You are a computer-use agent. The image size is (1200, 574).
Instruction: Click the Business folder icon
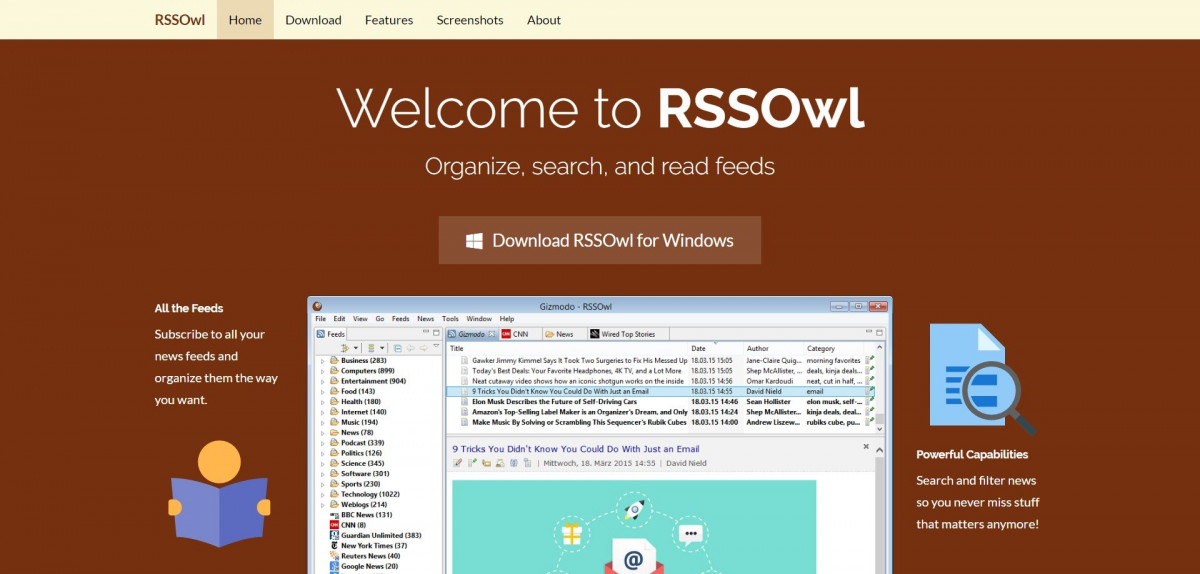point(334,360)
